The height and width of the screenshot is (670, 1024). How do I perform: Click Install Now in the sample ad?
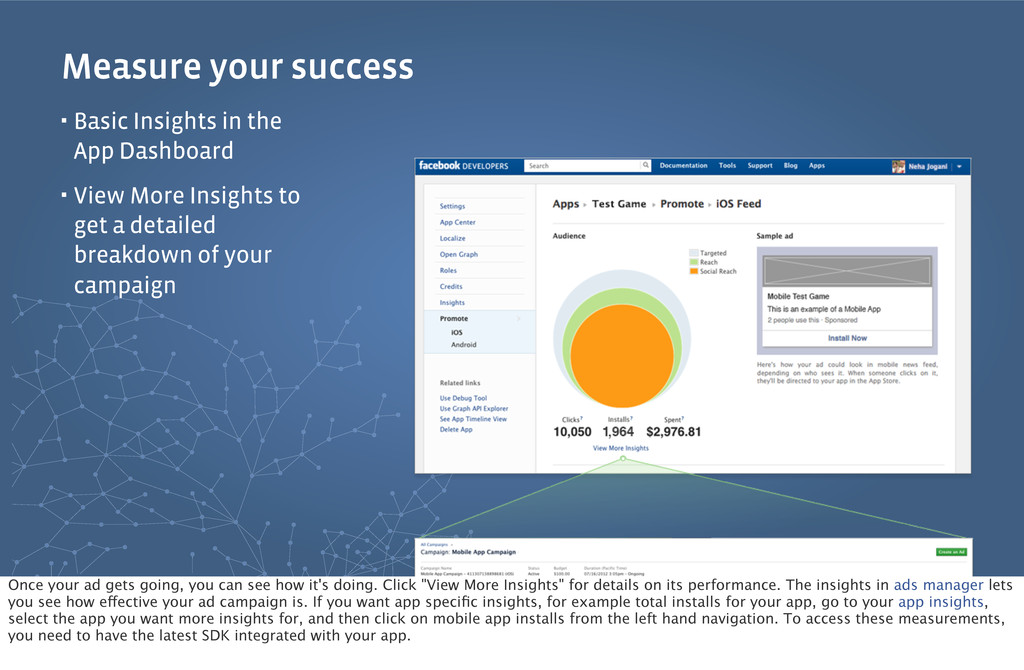pos(847,338)
